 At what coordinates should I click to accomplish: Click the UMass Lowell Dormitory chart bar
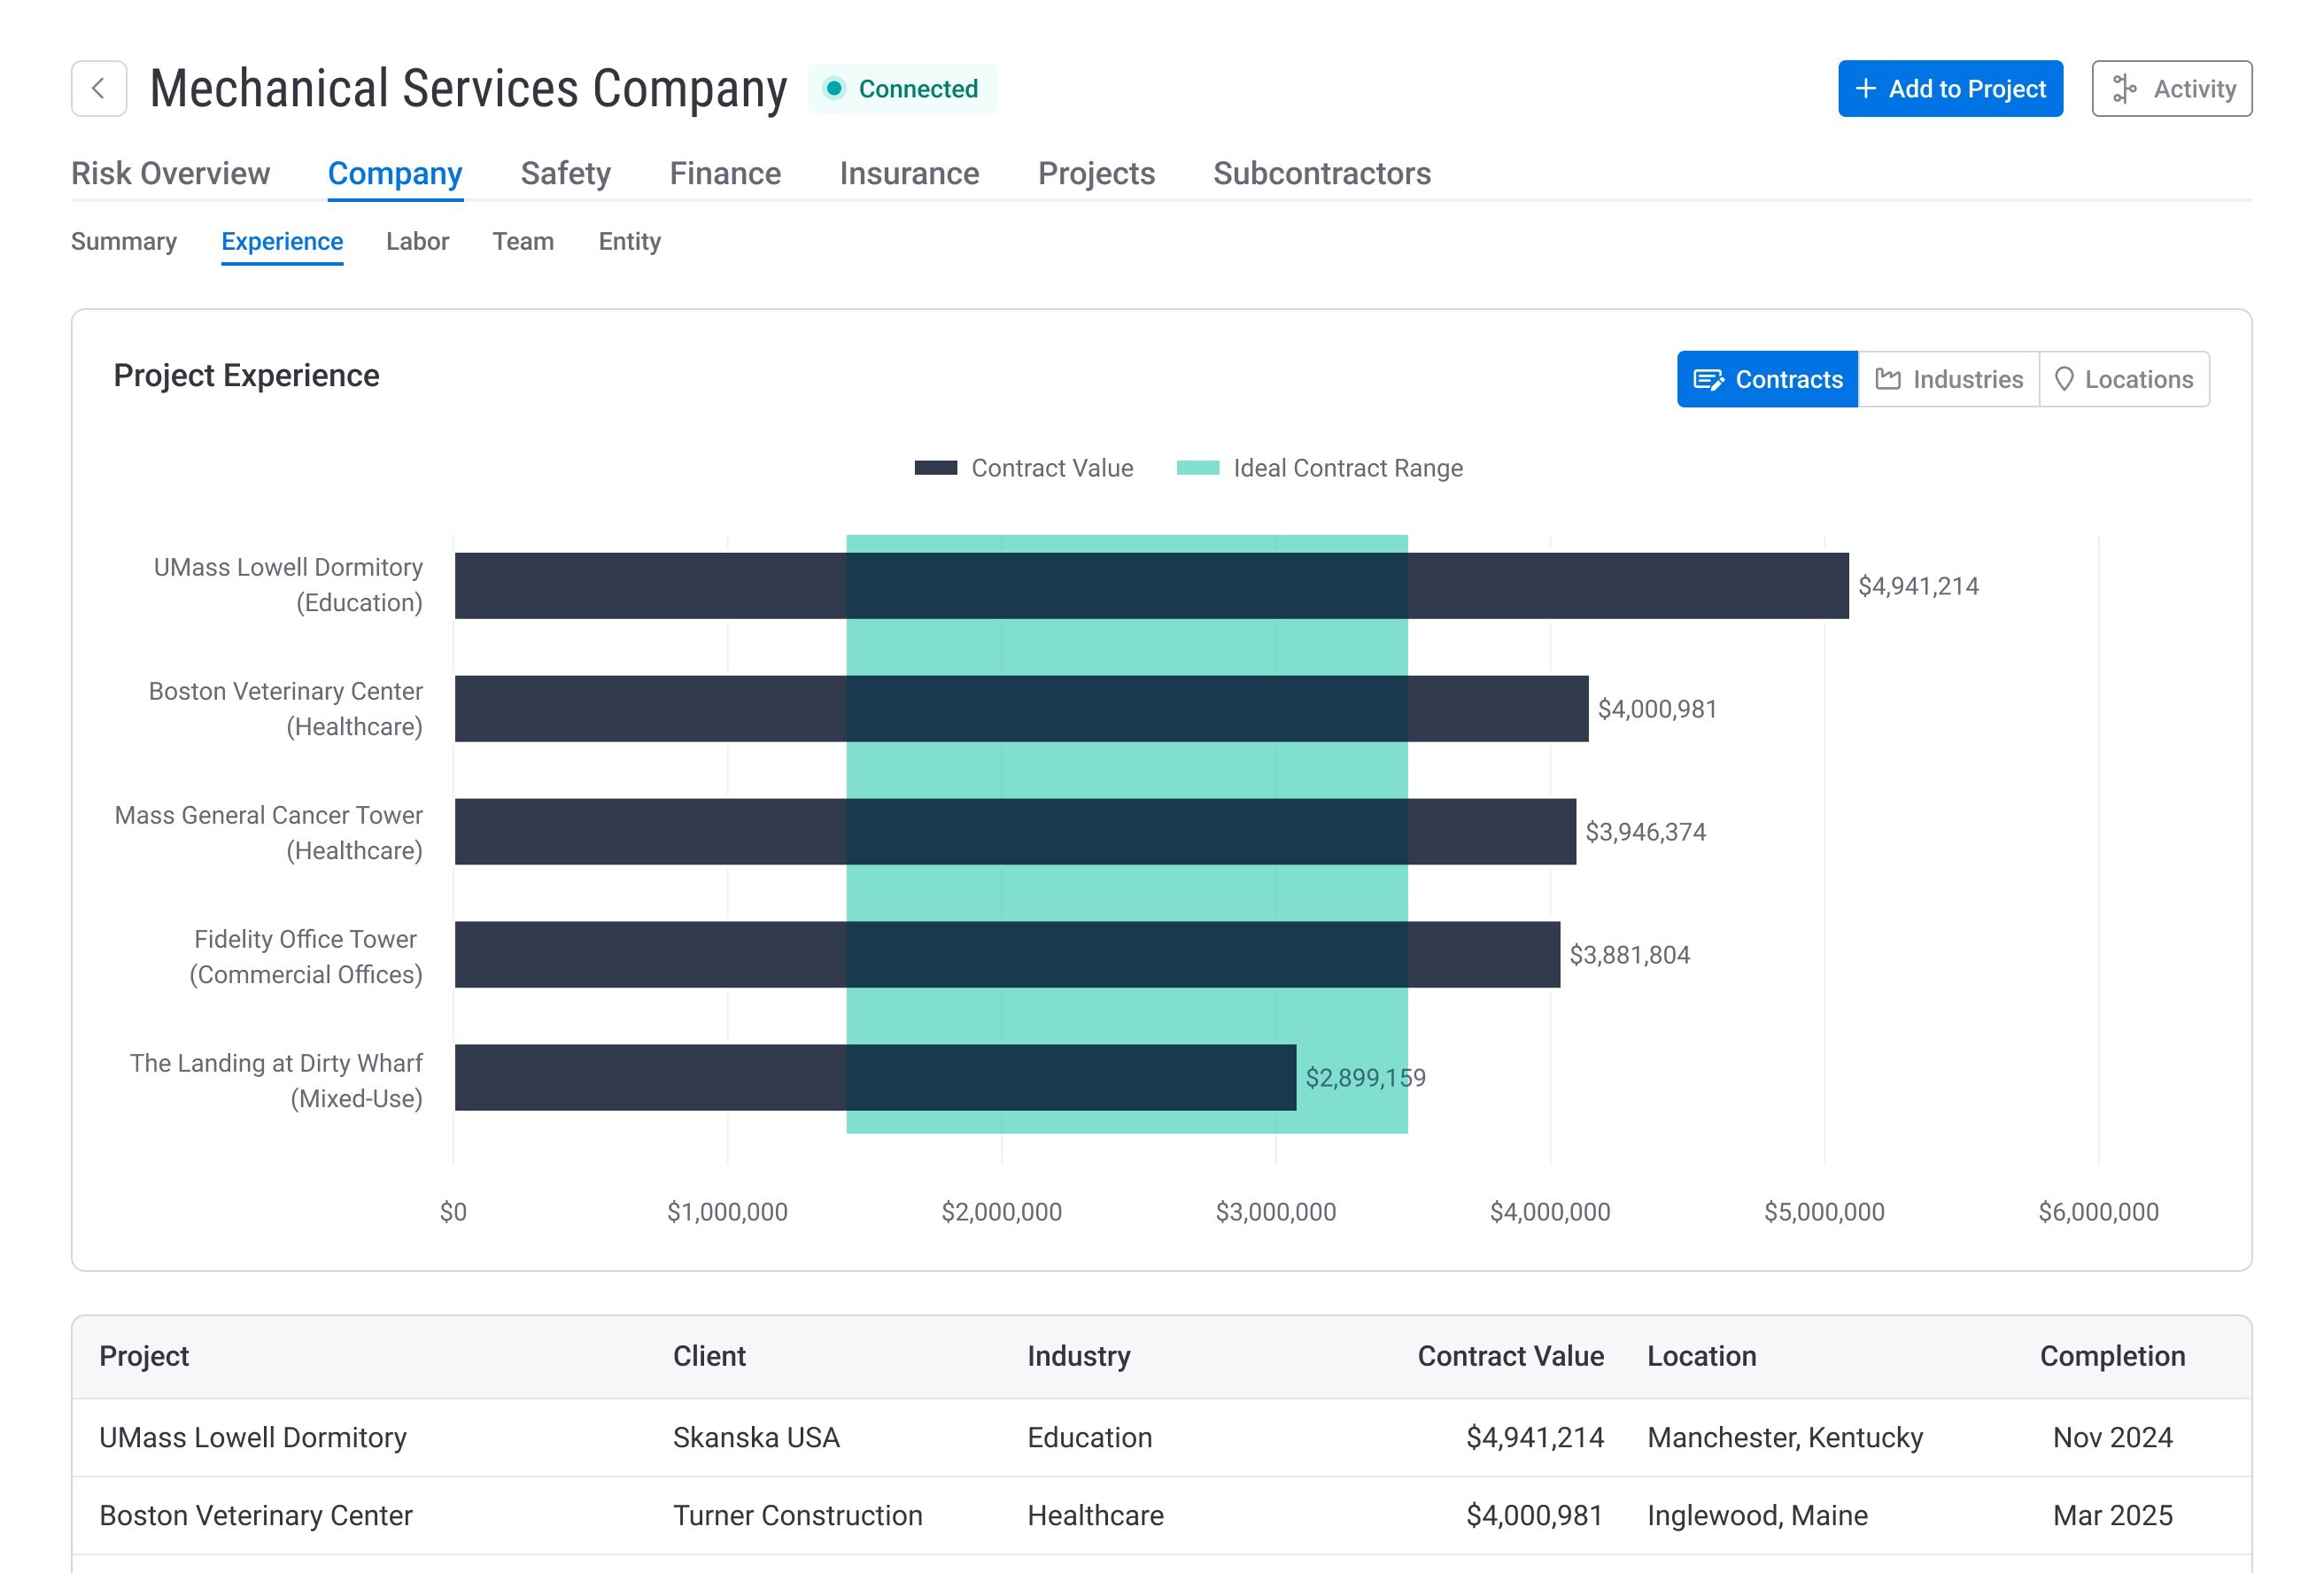pos(1151,585)
